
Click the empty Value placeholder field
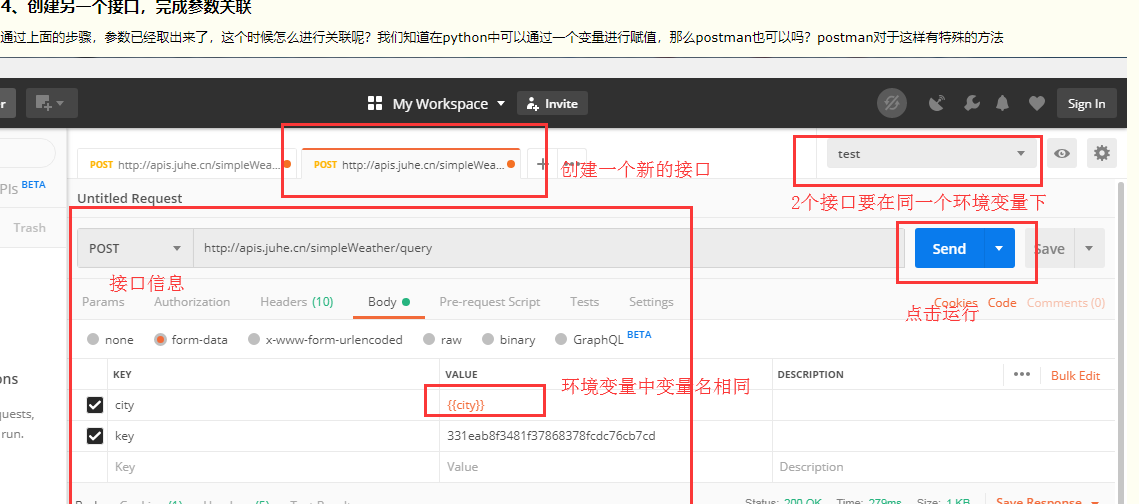coord(606,467)
